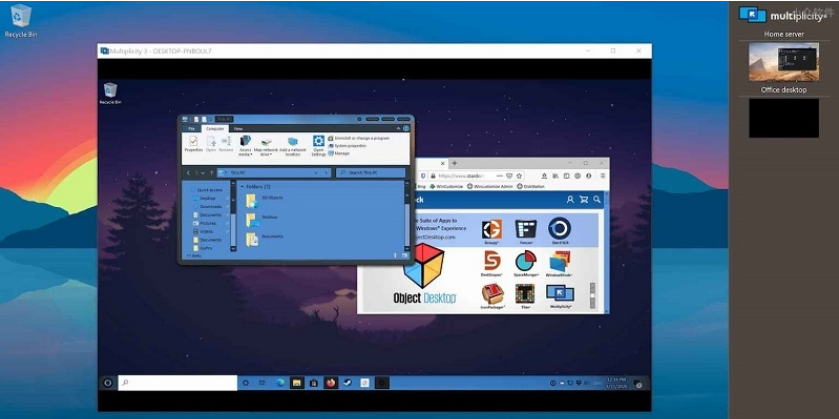Open the WindowBlinds app icon
Screen dimensions: 839x419
(559, 262)
